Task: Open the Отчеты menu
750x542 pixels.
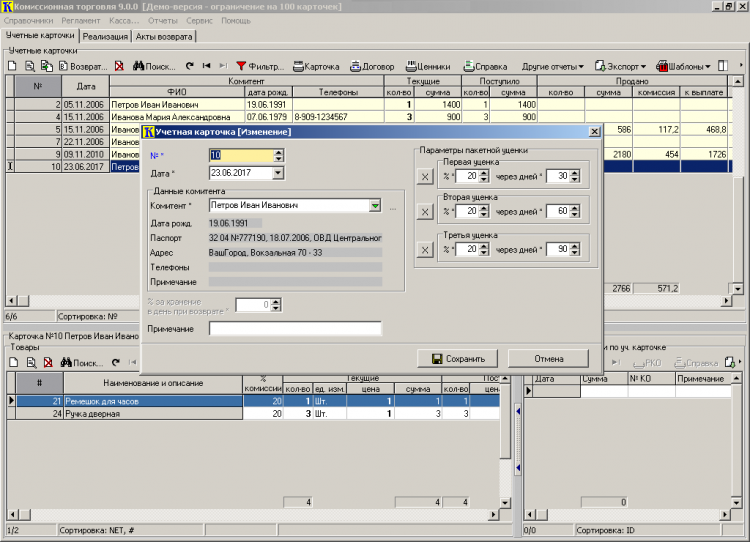Action: pyautogui.click(x=162, y=20)
